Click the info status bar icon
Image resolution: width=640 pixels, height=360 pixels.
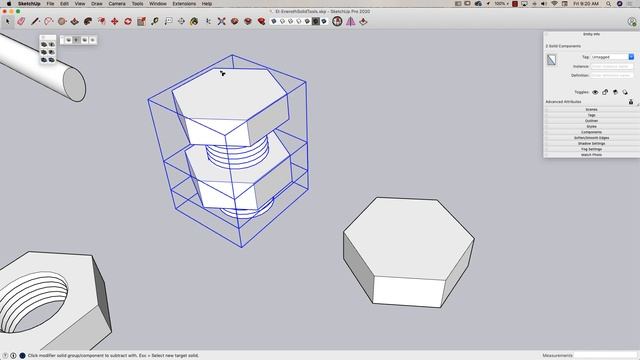click(13, 356)
